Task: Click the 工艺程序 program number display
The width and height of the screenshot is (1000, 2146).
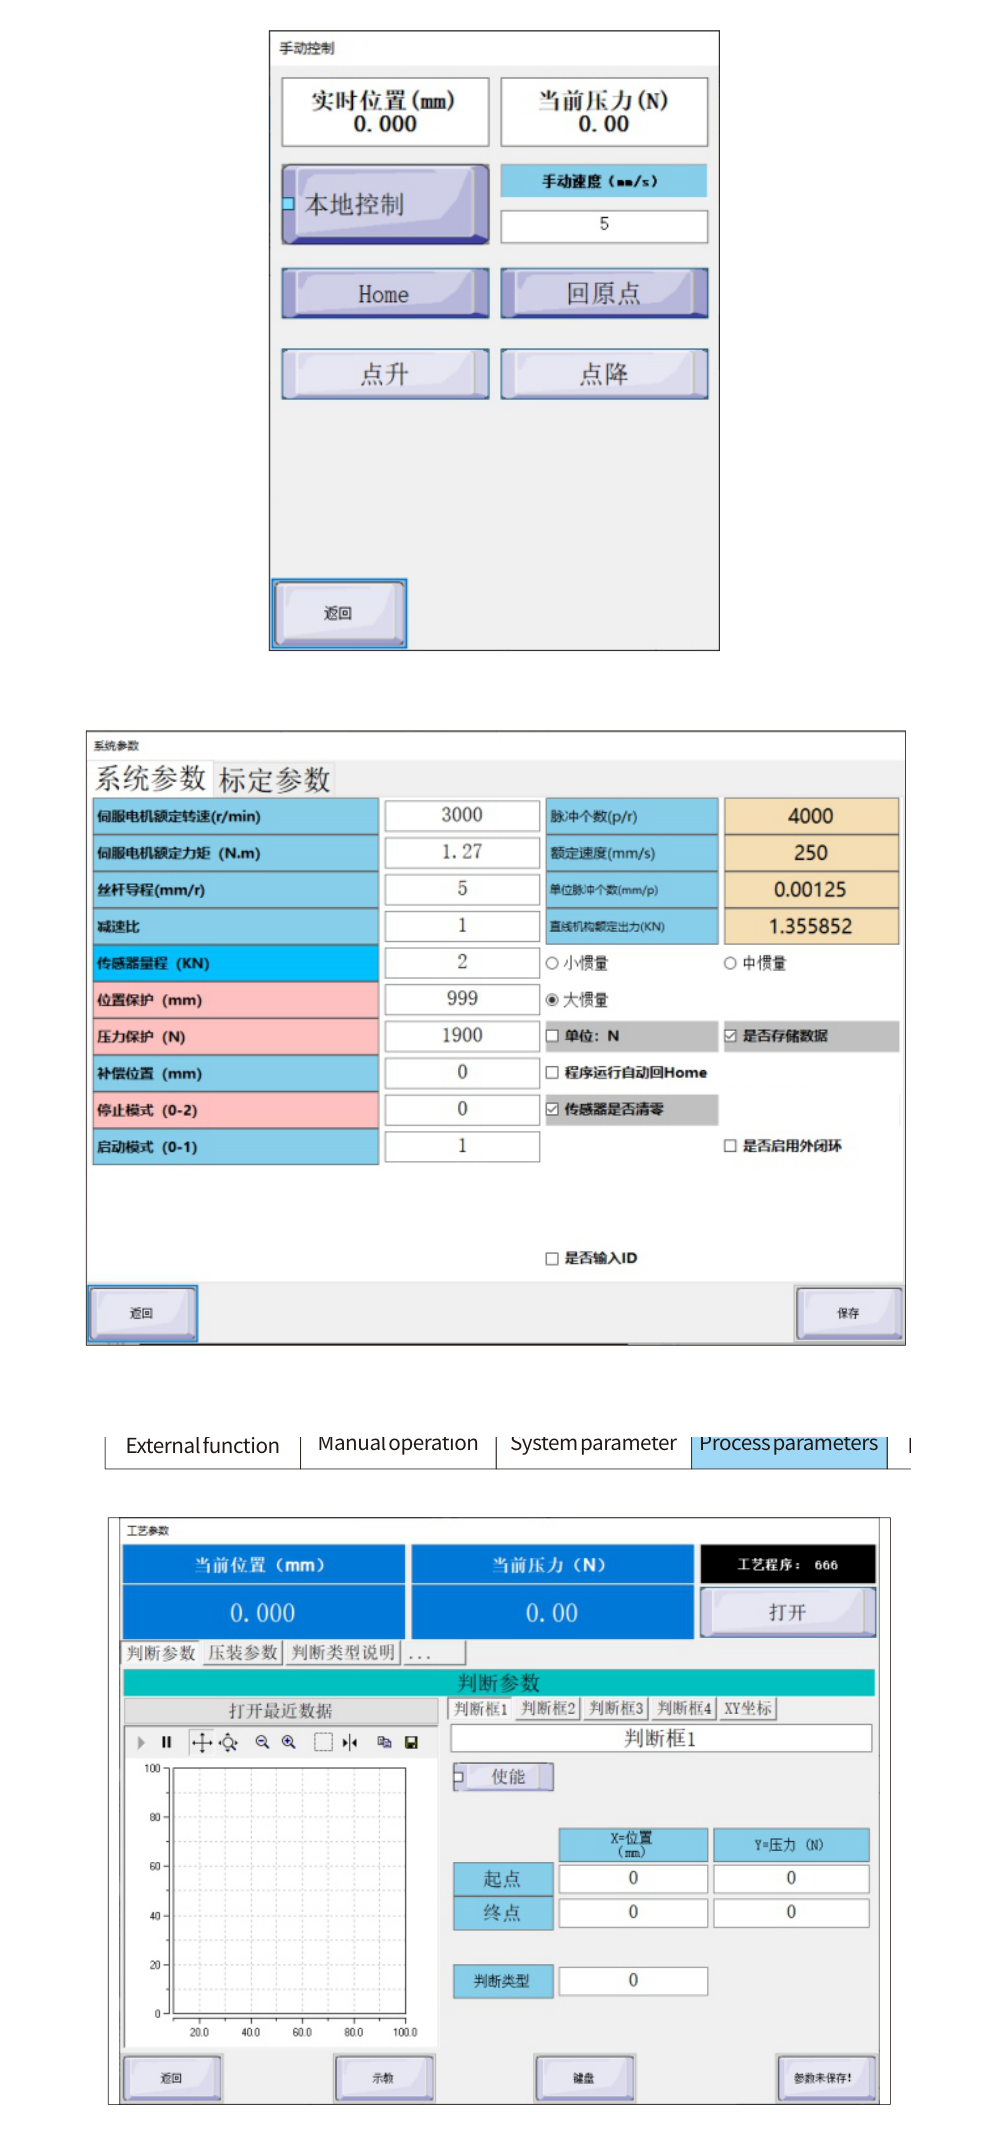Action: click(x=788, y=1565)
